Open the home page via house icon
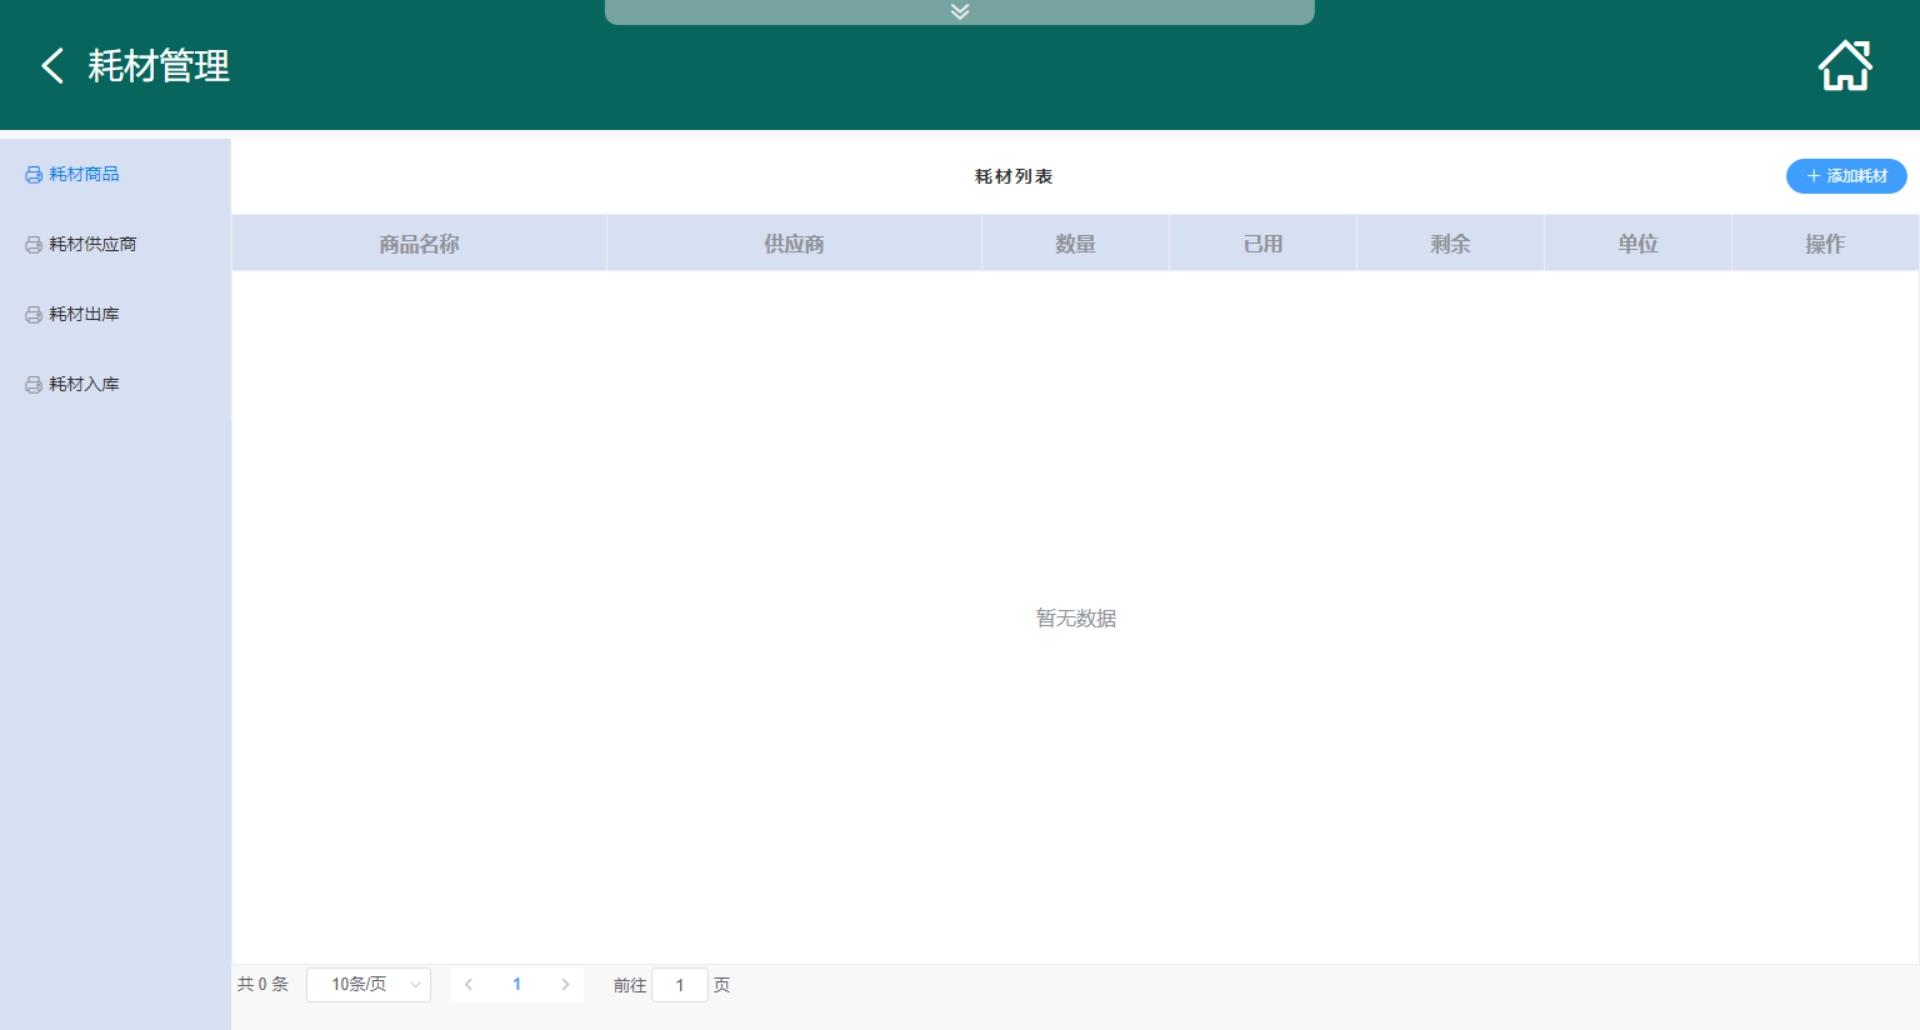Image resolution: width=1920 pixels, height=1030 pixels. 1845,66
